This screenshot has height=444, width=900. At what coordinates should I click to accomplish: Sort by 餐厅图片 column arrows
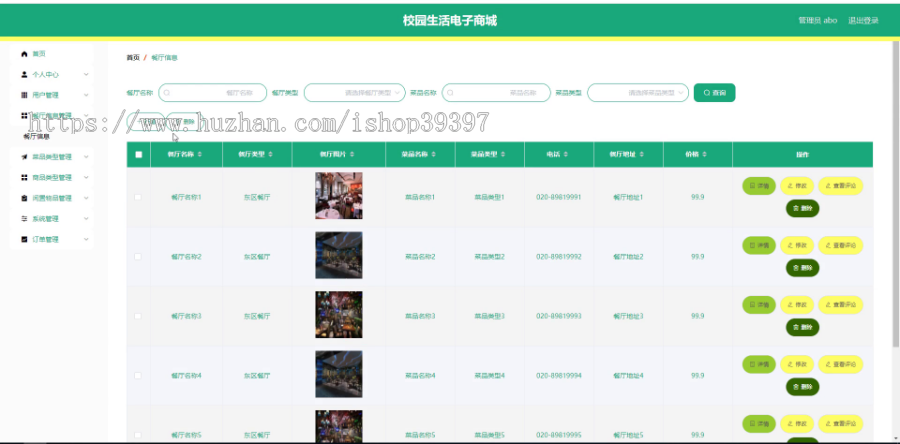pyautogui.click(x=352, y=154)
